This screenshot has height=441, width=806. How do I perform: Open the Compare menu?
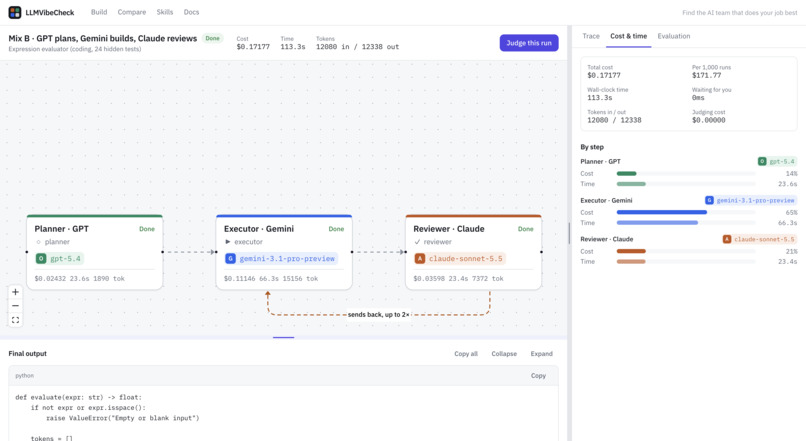[x=132, y=12]
